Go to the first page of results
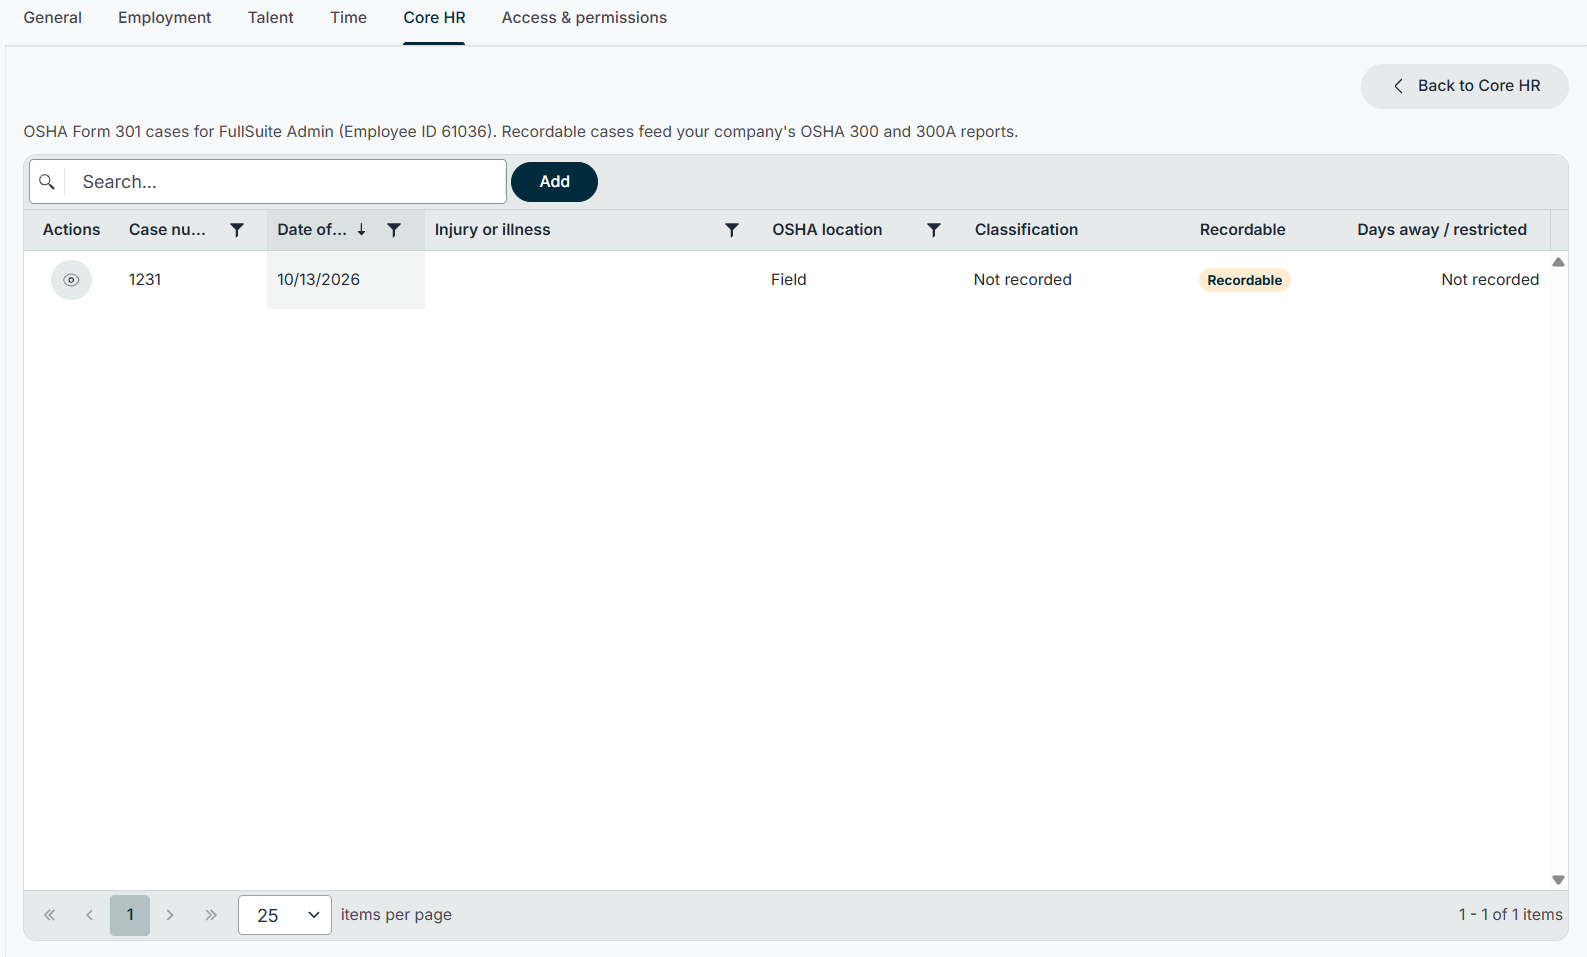The height and width of the screenshot is (957, 1587). click(x=50, y=915)
